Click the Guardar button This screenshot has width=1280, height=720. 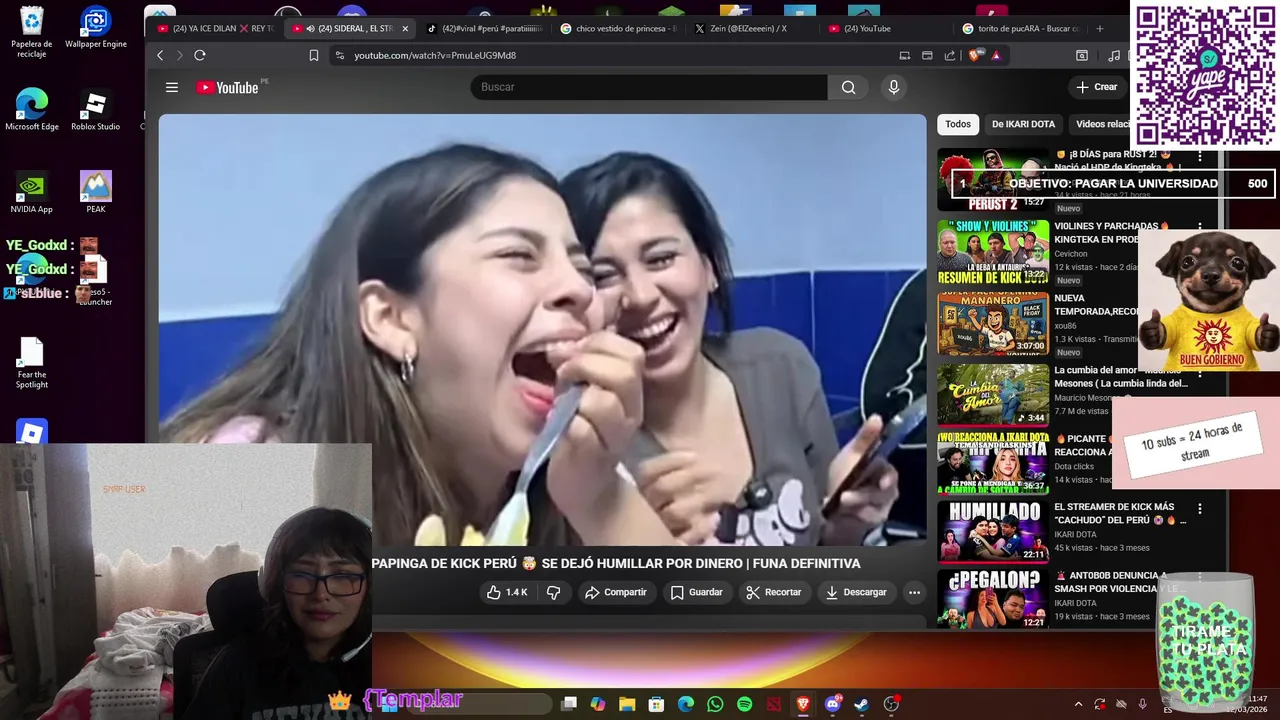[x=696, y=592]
